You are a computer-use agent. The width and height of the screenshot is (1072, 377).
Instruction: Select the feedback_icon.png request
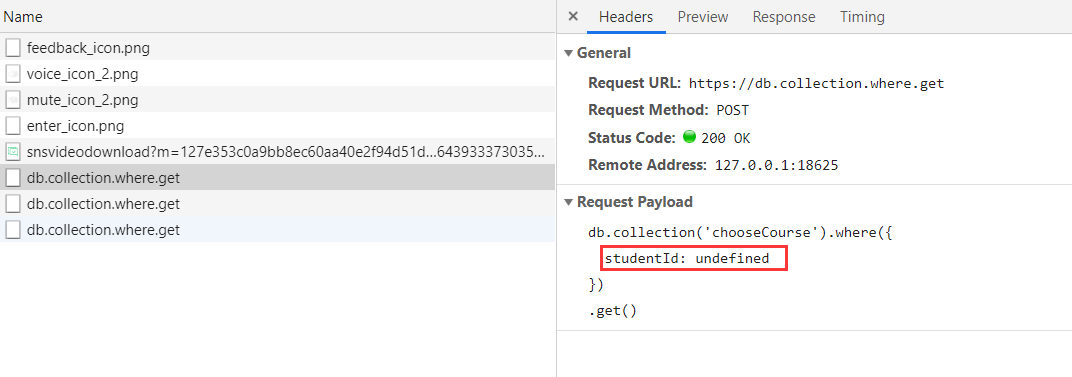278,48
